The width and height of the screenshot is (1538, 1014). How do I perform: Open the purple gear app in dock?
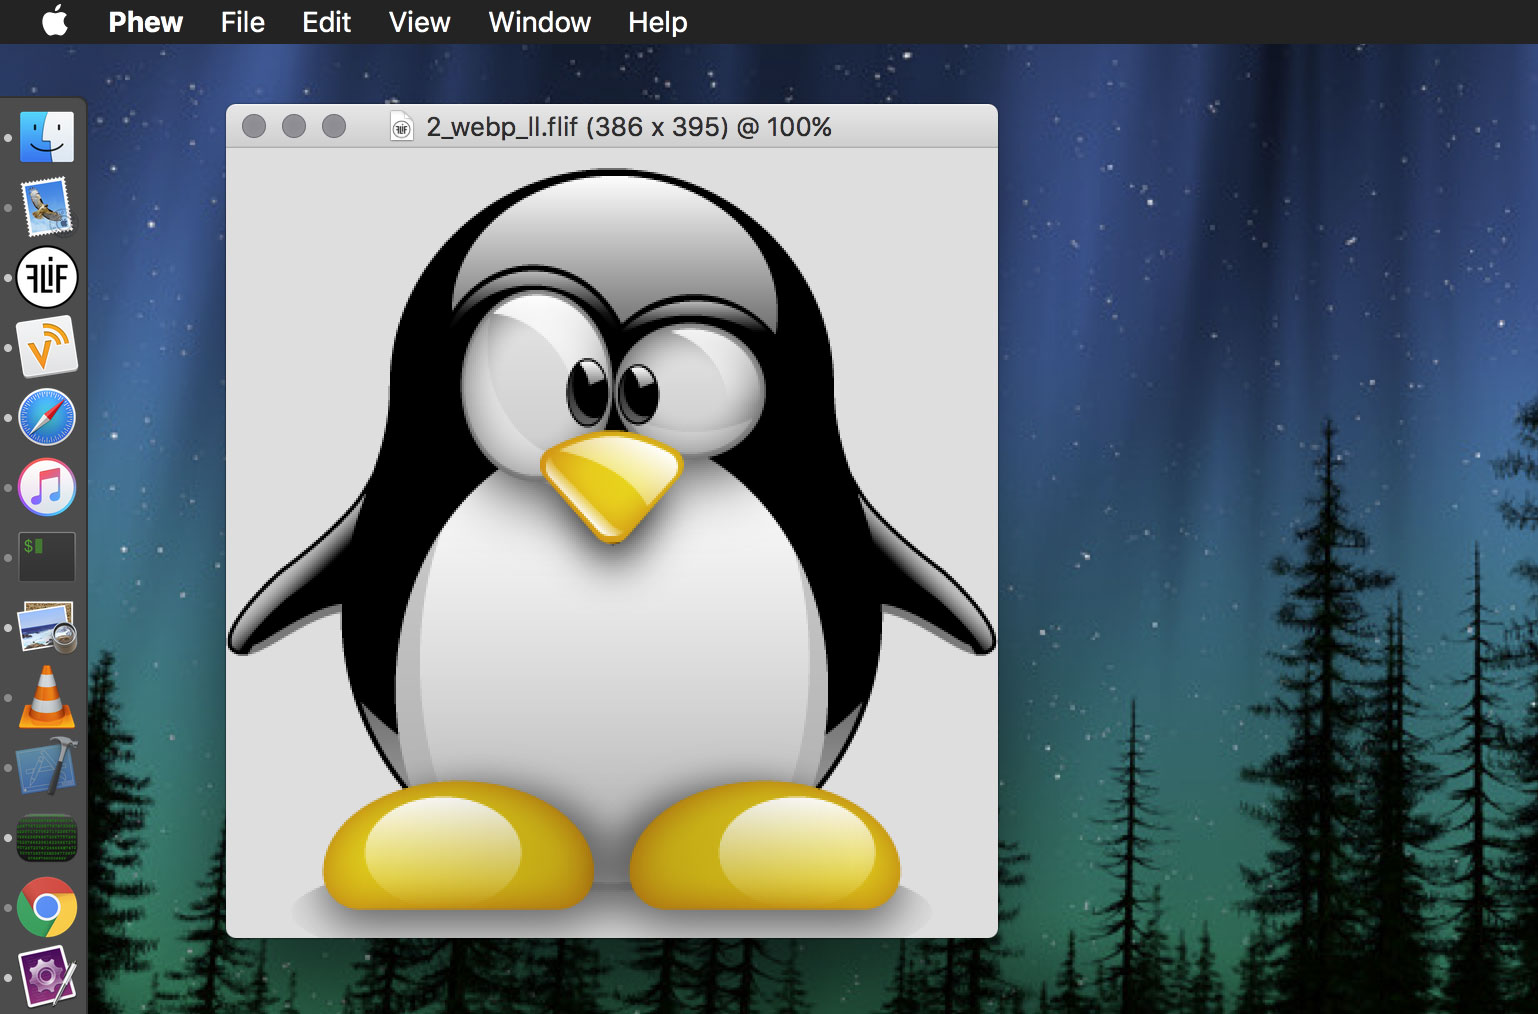pos(47,975)
